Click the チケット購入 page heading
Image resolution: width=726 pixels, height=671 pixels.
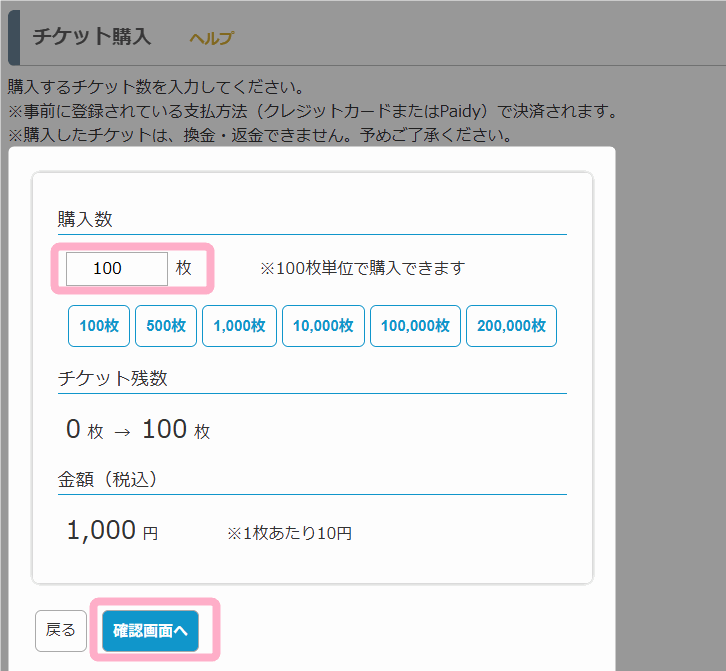click(92, 36)
